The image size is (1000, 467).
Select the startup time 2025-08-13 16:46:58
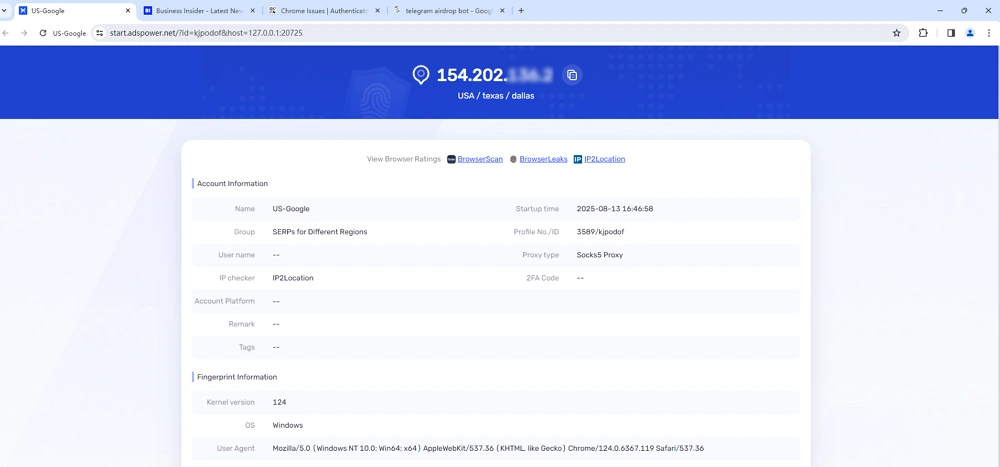pos(615,209)
